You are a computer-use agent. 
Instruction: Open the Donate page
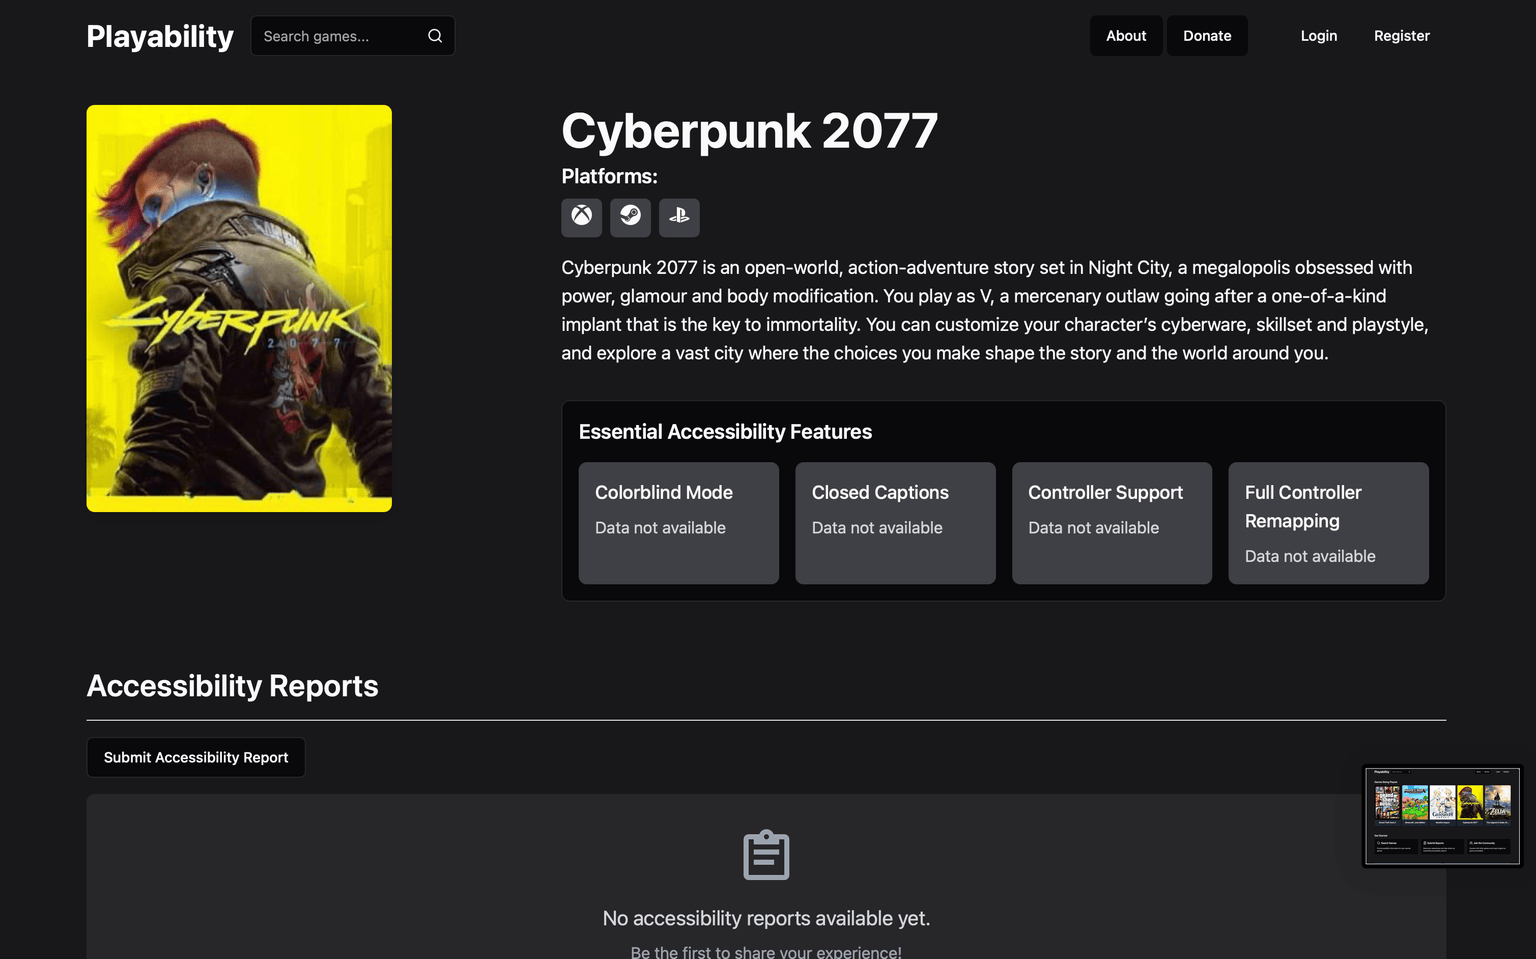click(1207, 36)
